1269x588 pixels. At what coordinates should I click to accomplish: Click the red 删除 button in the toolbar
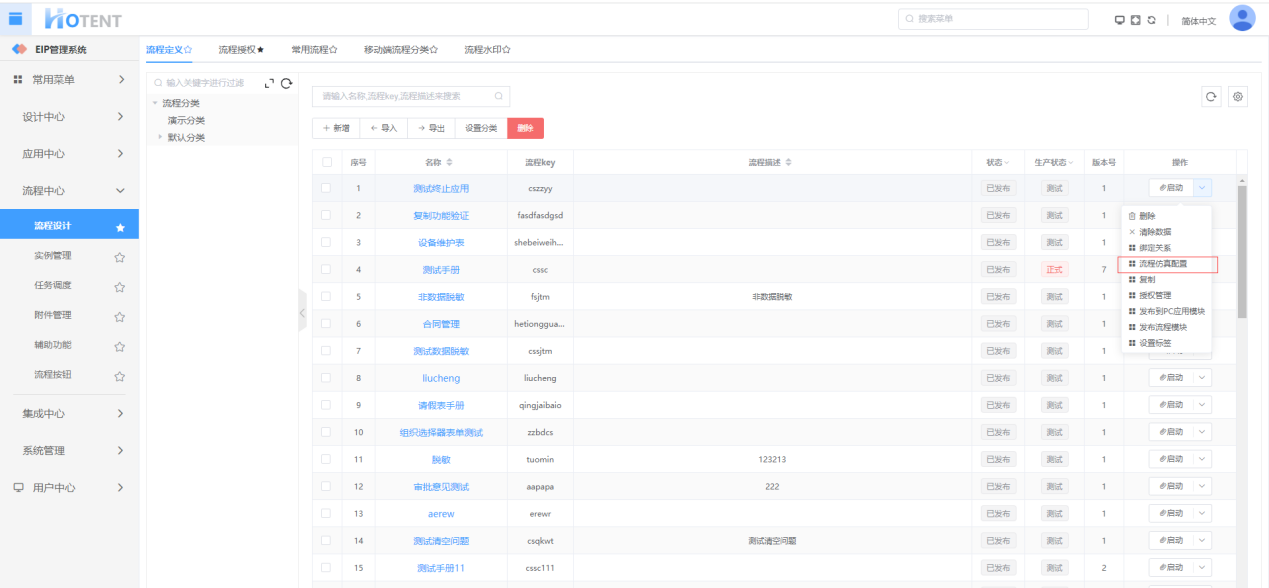tap(525, 128)
